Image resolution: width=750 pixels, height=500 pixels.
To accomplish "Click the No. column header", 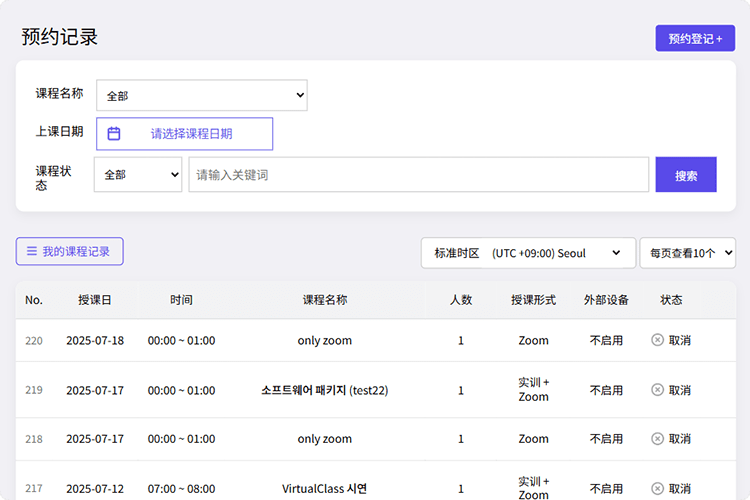I will click(34, 300).
